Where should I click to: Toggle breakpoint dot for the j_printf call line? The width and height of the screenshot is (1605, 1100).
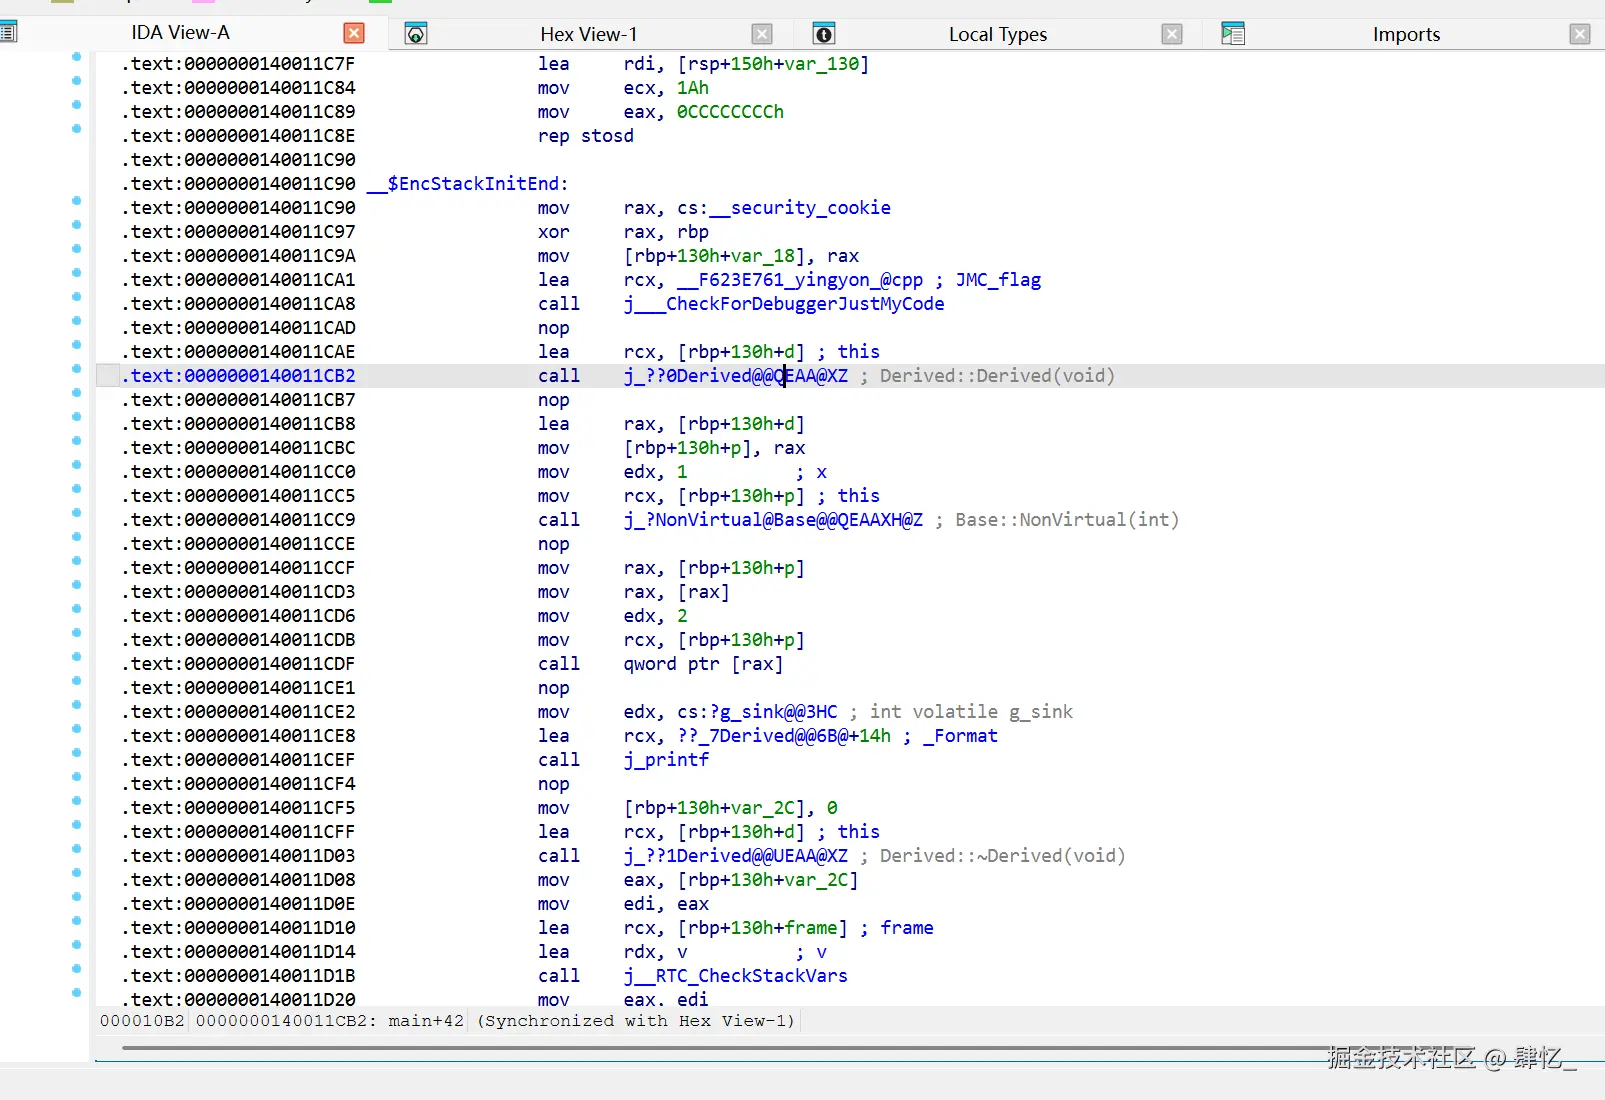(77, 753)
